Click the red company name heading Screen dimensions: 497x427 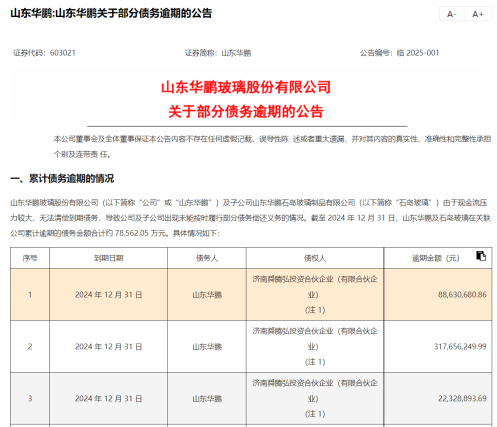pyautogui.click(x=246, y=87)
